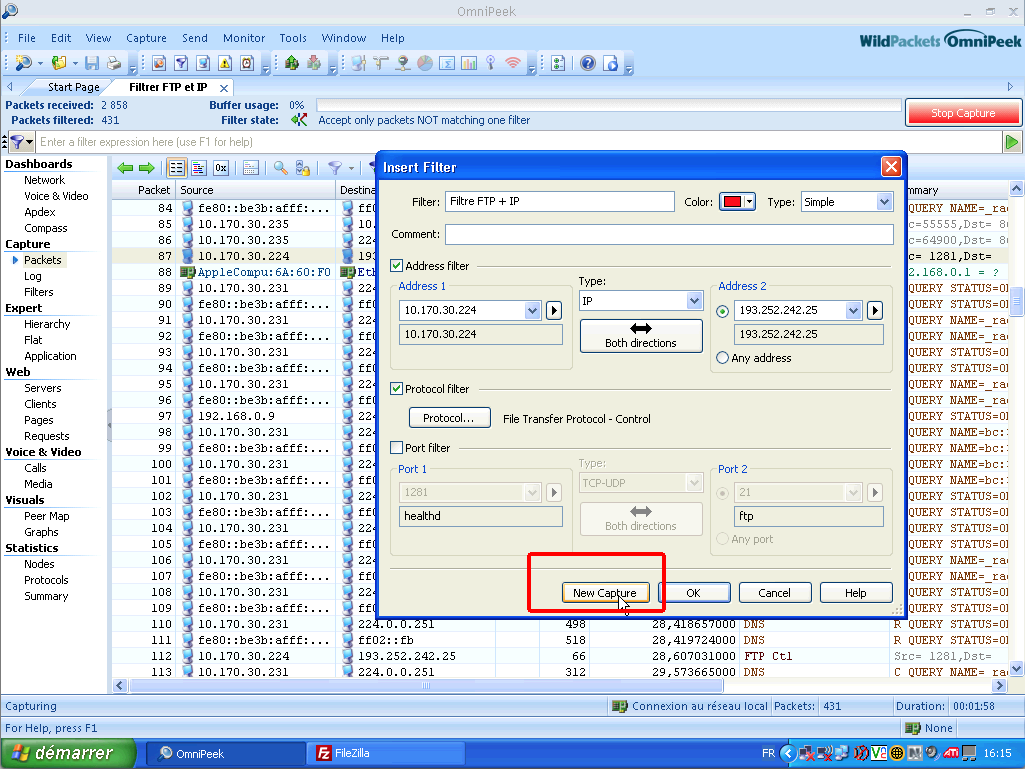Click the filter-bar funnel icon
Viewport: 1025px width, 769px height.
click(x=17, y=142)
